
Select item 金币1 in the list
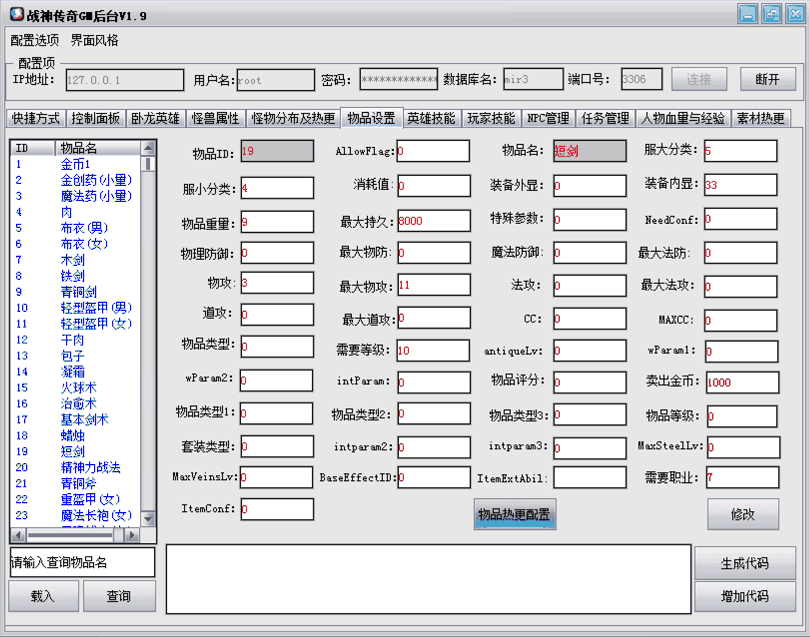click(75, 164)
